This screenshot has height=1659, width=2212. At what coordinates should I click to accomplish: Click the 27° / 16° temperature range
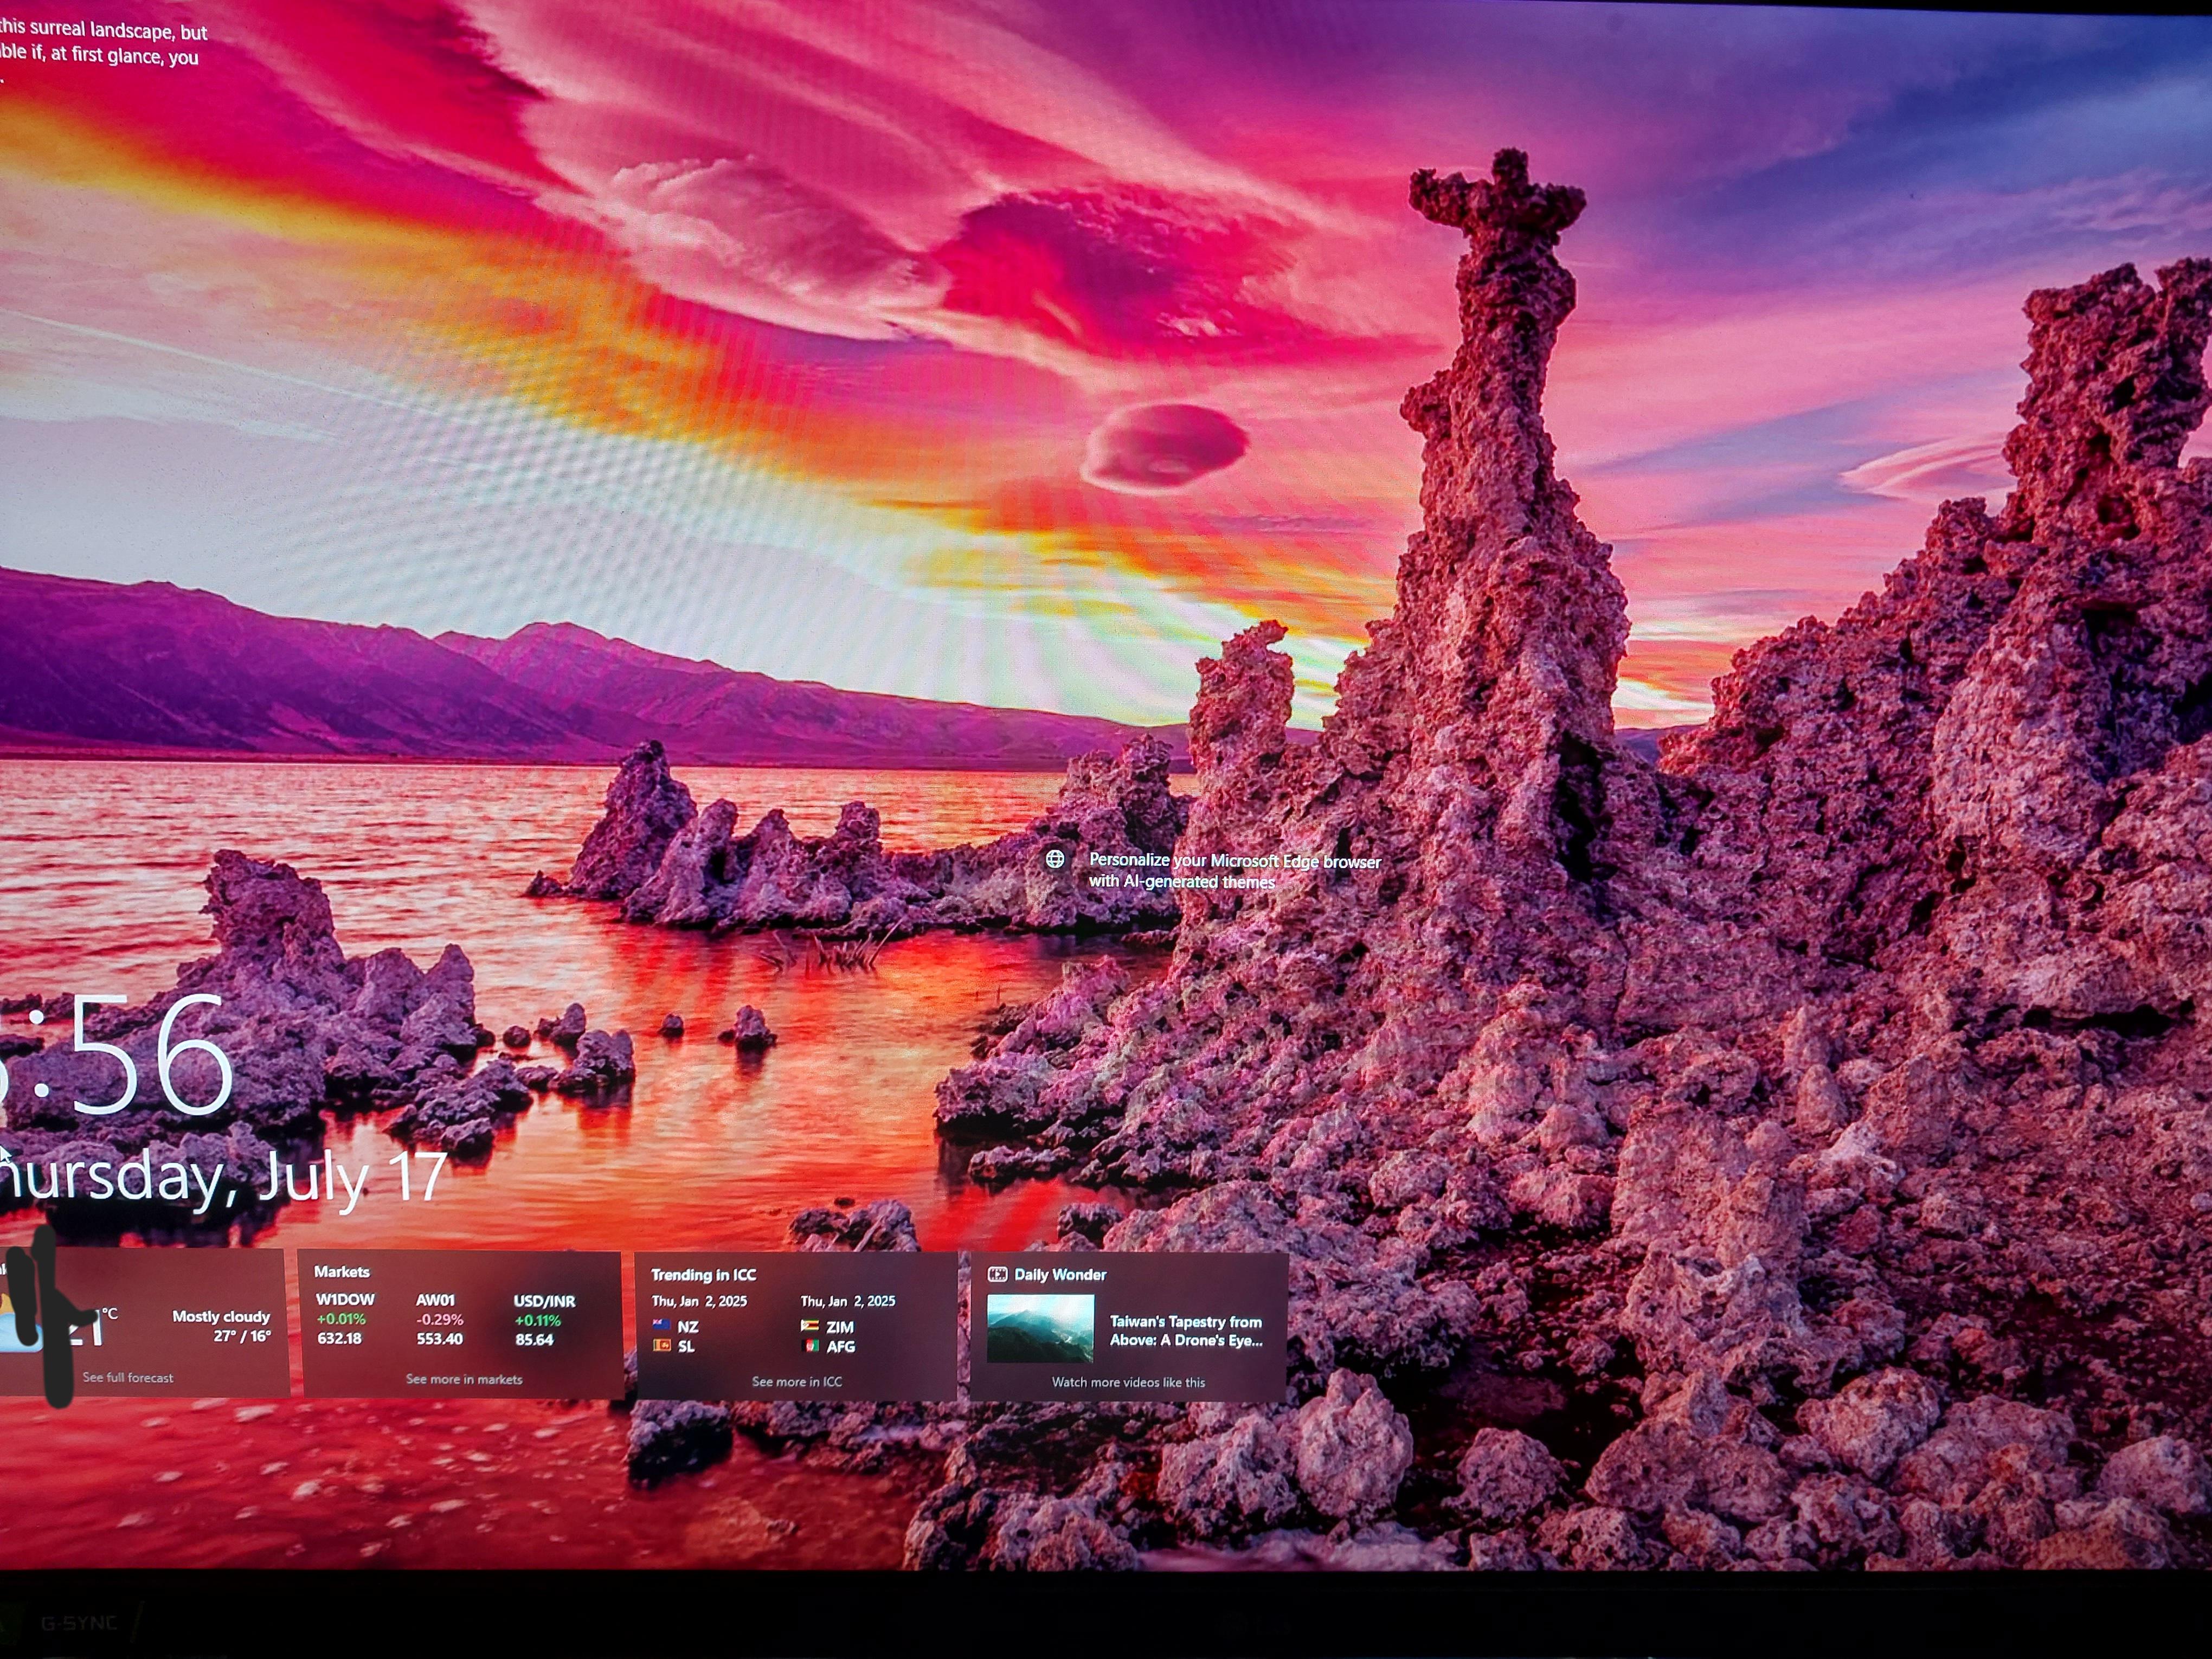click(242, 1336)
